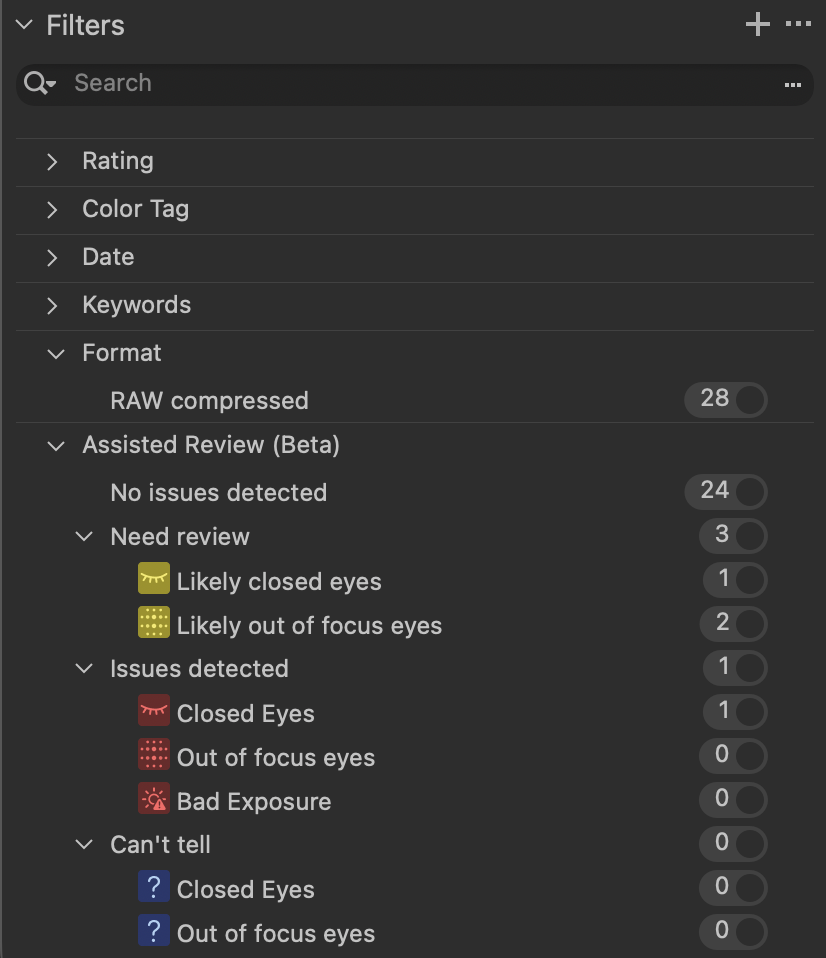This screenshot has width=826, height=958.
Task: Click the blue question mark Closed Eyes icon
Action: [x=154, y=886]
